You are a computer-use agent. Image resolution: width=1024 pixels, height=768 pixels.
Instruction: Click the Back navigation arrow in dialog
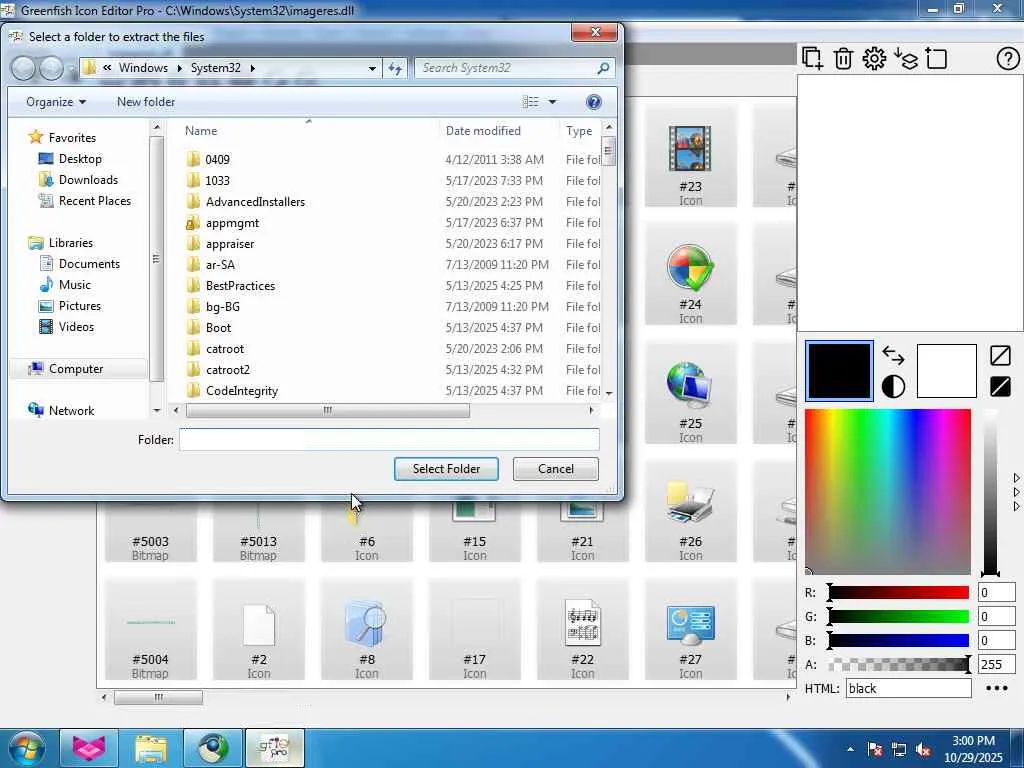click(24, 68)
